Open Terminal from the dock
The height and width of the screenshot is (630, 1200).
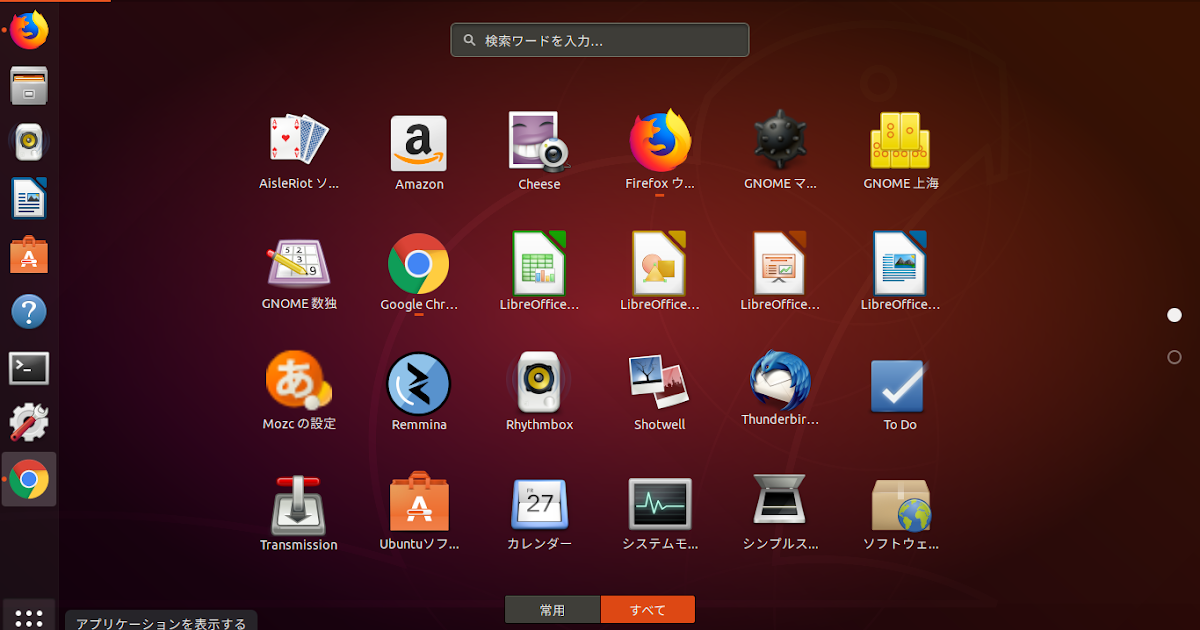pyautogui.click(x=29, y=368)
